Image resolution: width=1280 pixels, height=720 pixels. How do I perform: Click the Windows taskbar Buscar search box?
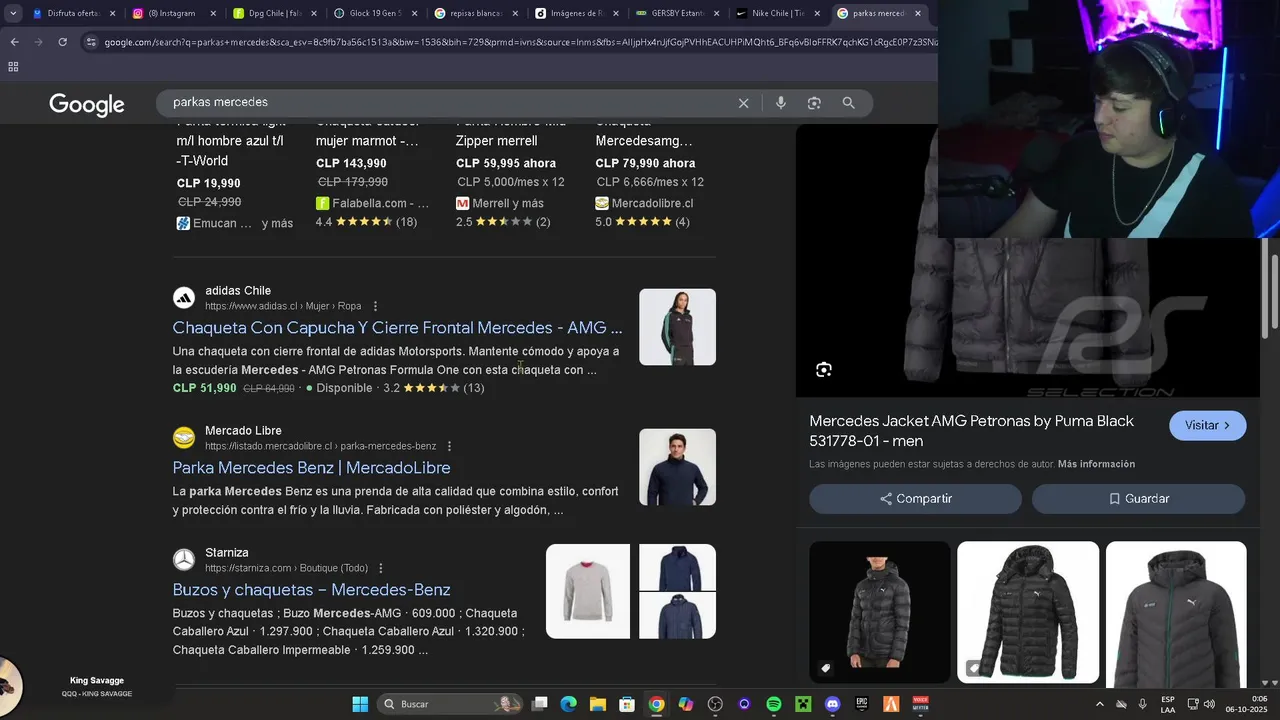tap(452, 704)
